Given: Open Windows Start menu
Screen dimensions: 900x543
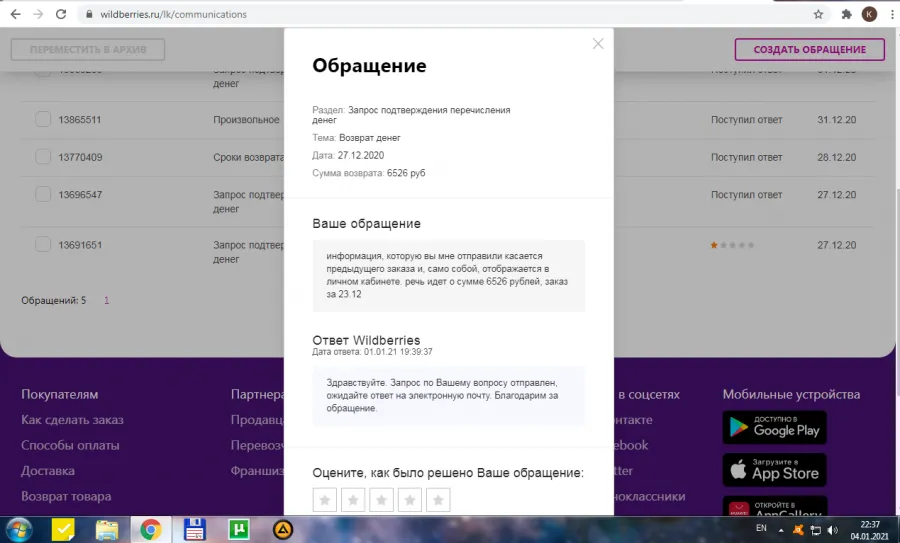Looking at the screenshot, I should pos(18,529).
